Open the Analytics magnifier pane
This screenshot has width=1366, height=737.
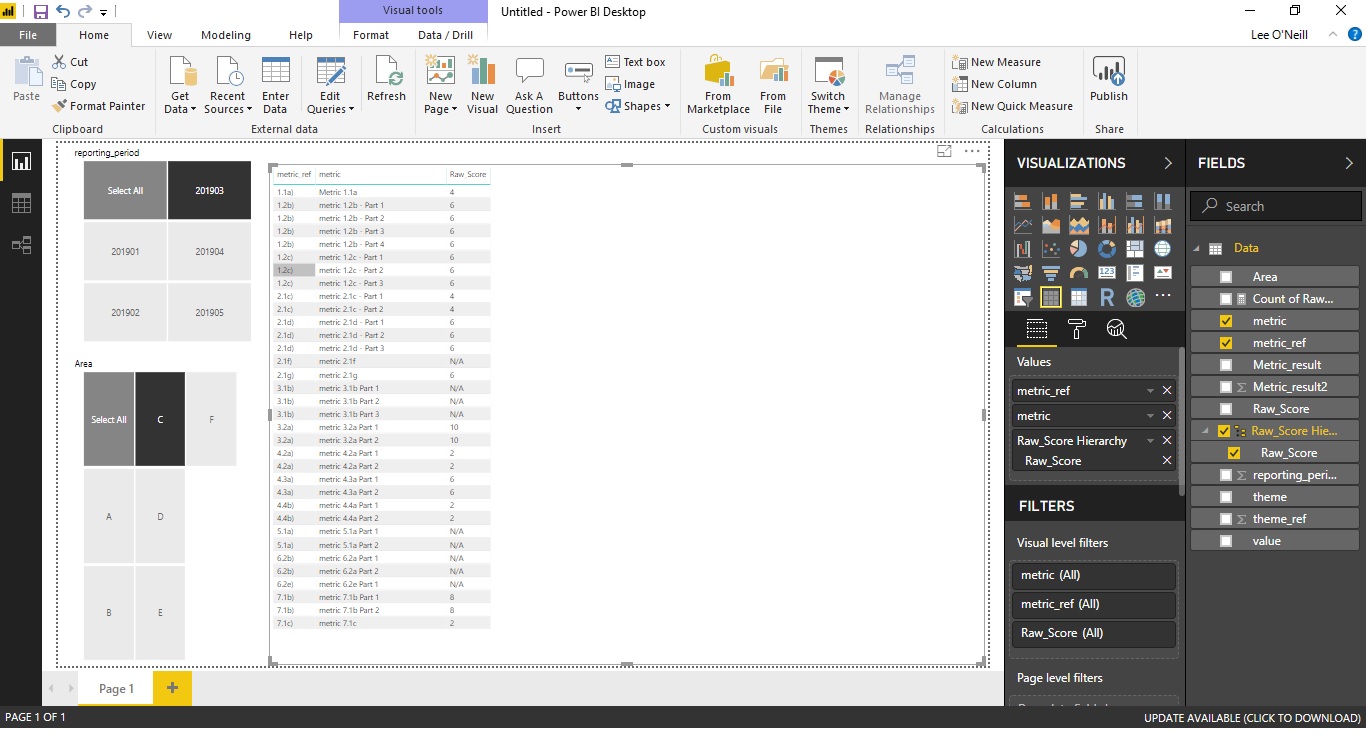[x=1116, y=329]
